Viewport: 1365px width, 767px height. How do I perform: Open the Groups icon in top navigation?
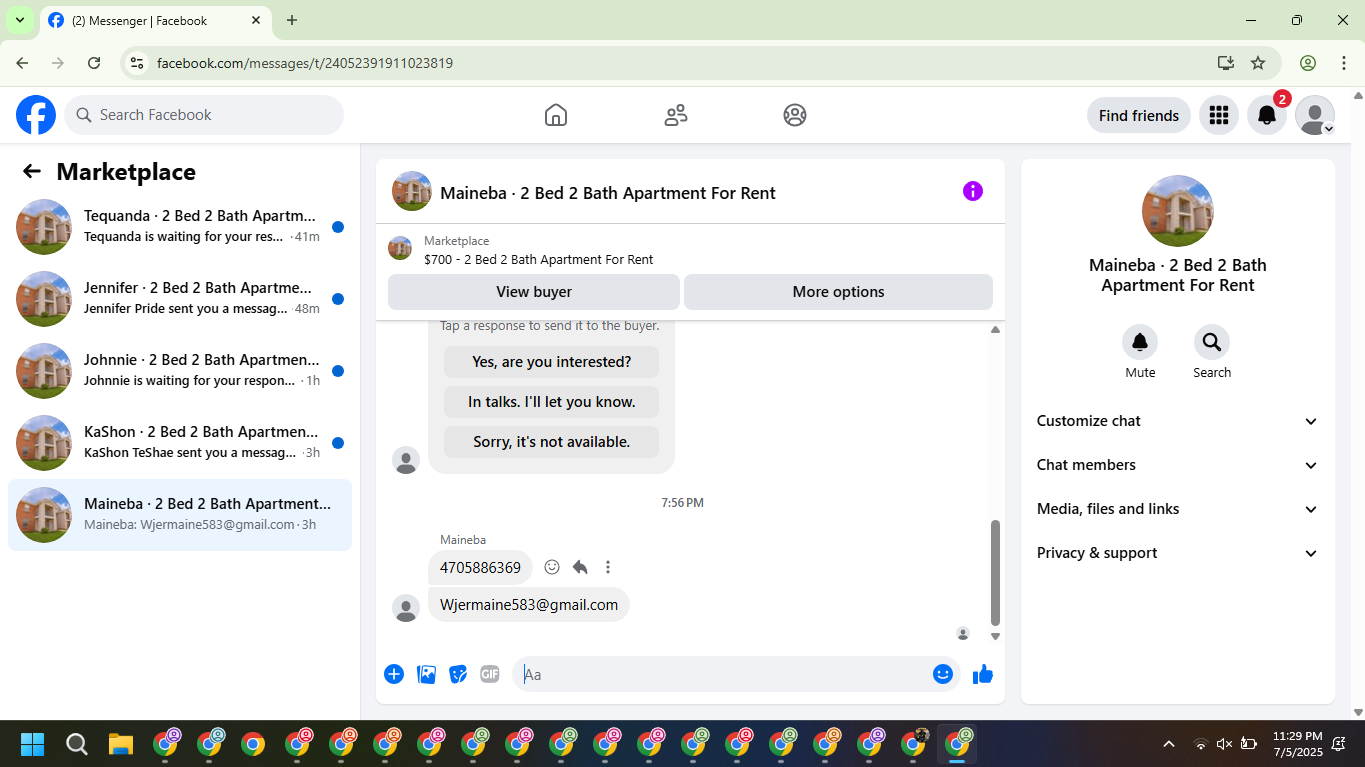pos(795,115)
